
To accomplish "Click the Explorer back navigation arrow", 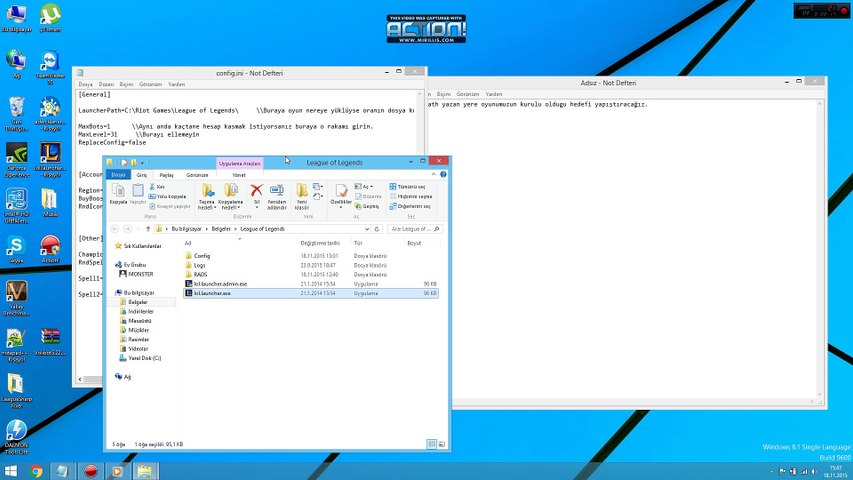I will pos(114,229).
